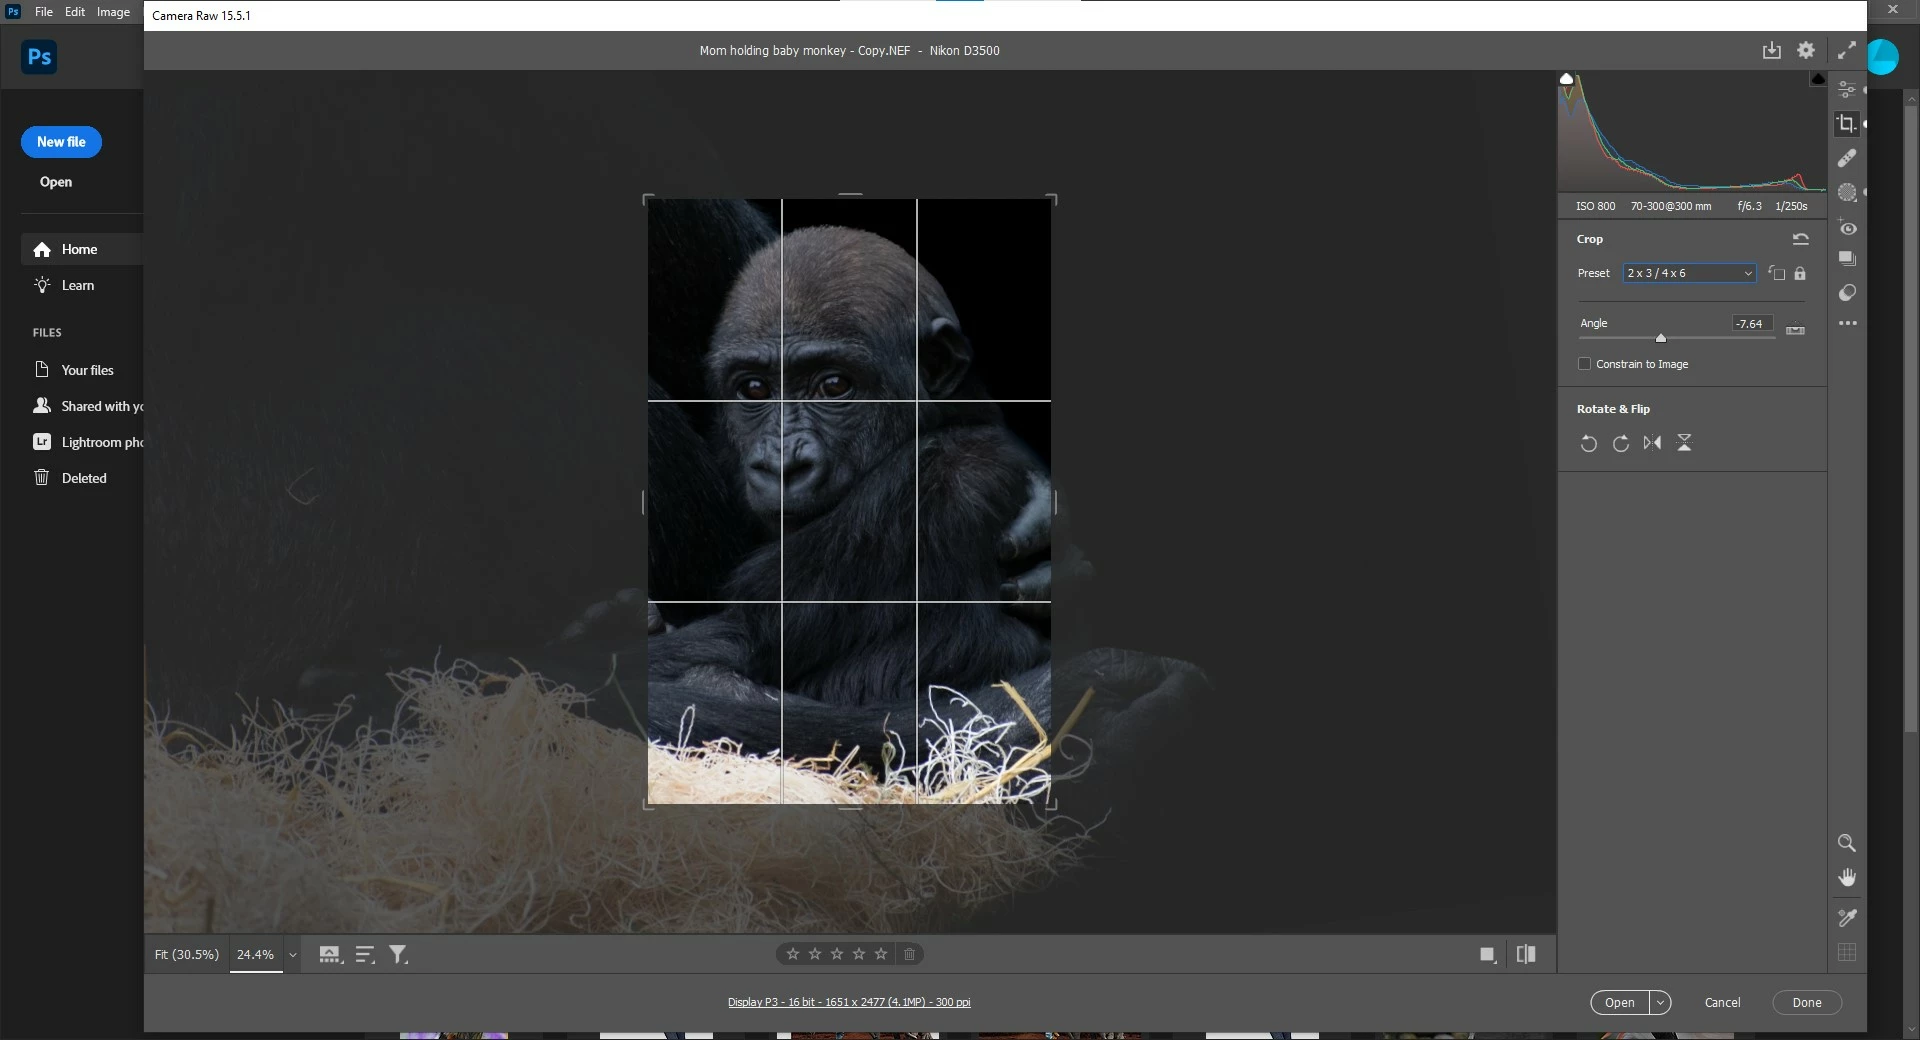Click Open in Camera Raw dialog
The image size is (1920, 1040).
pyautogui.click(x=1620, y=1003)
